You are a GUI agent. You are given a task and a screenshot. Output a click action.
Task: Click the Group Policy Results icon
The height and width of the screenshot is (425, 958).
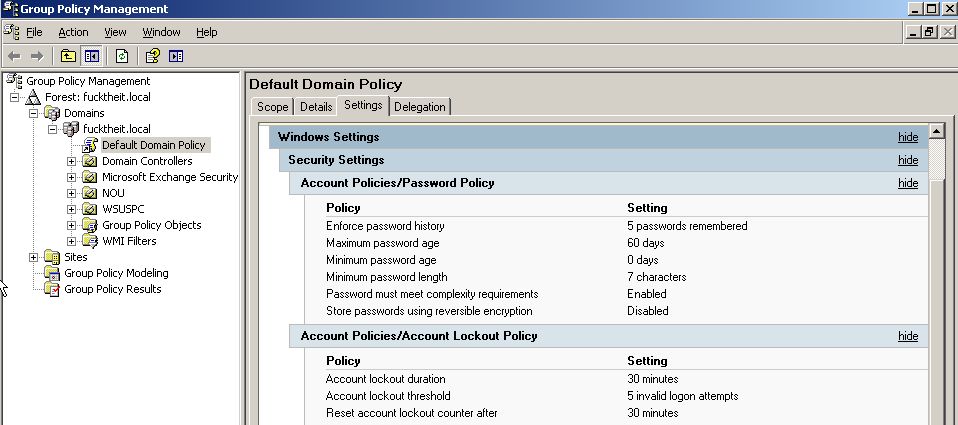pyautogui.click(x=52, y=289)
